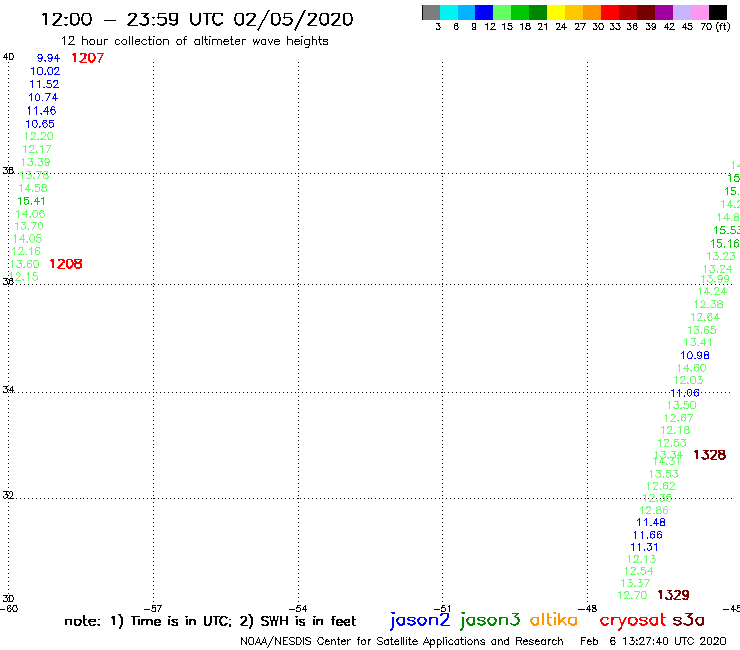Click wave height value 13.53
The height and width of the screenshot is (650, 740).
[x=664, y=474]
